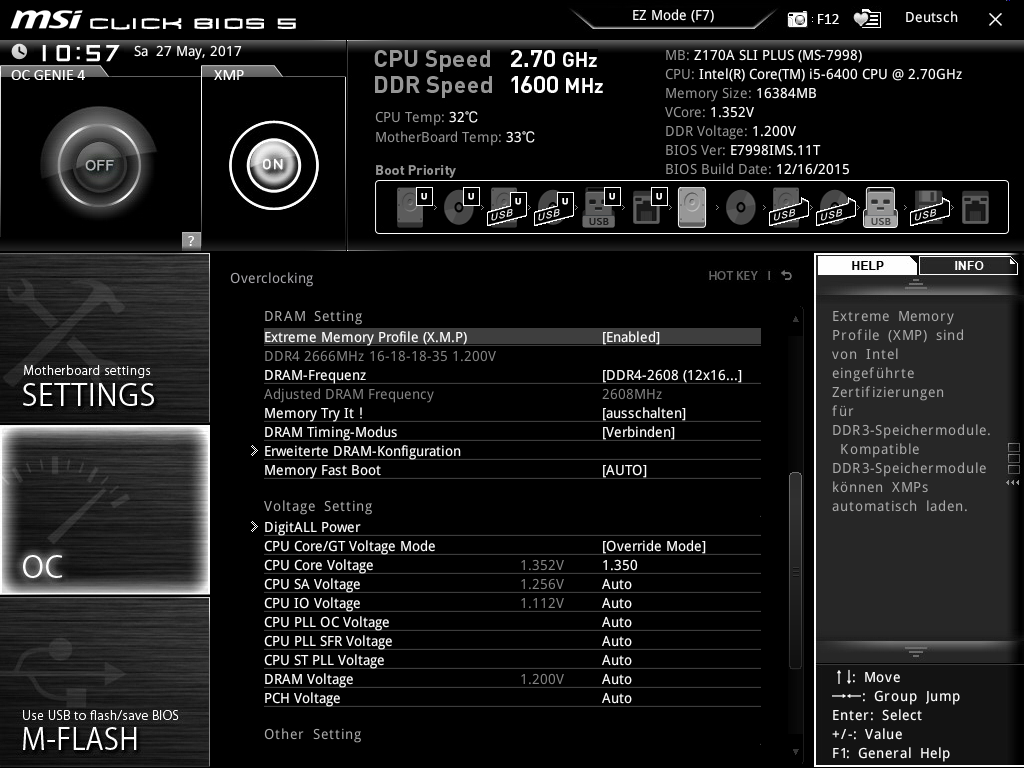Select the legacy USB hard disk boot icon
Image resolution: width=1024 pixels, height=768 pixels.
789,208
